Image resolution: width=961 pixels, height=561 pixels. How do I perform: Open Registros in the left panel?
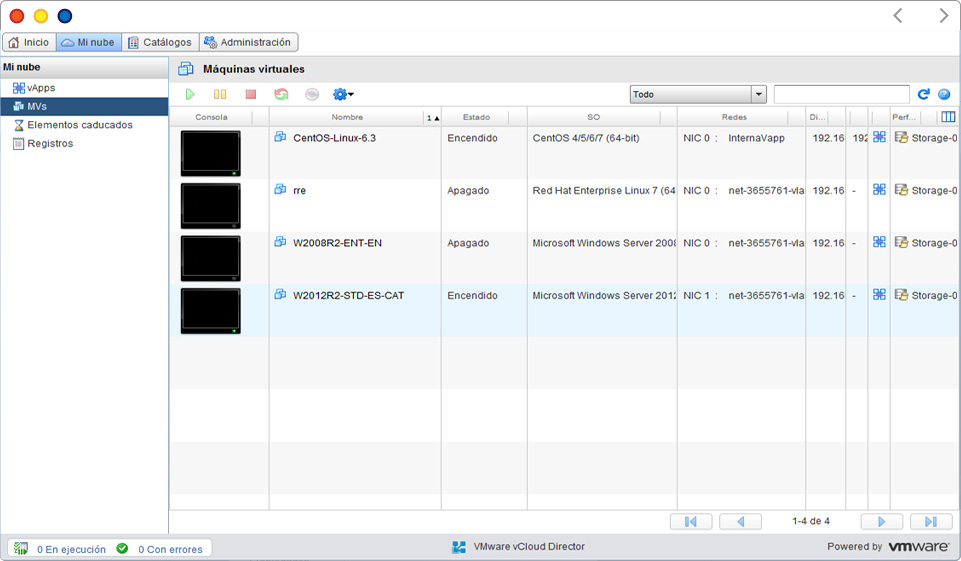coord(50,143)
